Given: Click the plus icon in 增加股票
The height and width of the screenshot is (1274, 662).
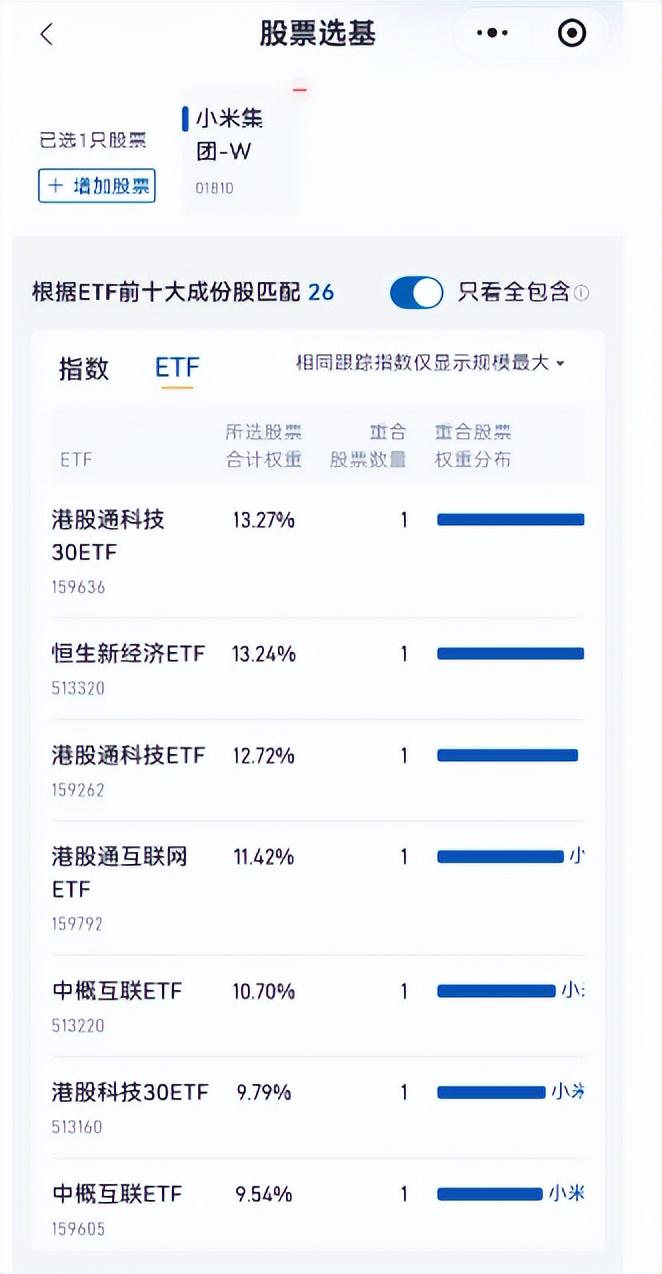Looking at the screenshot, I should pos(55,186).
